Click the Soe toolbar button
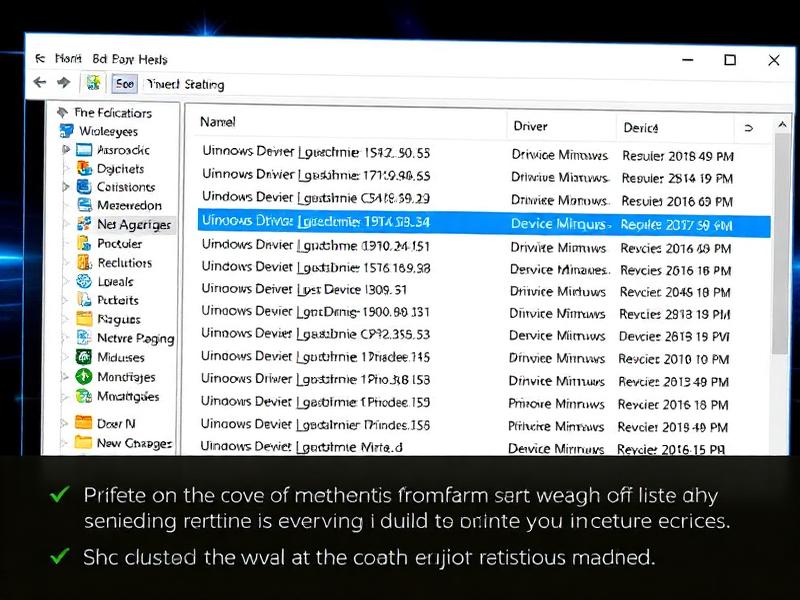 (x=124, y=84)
